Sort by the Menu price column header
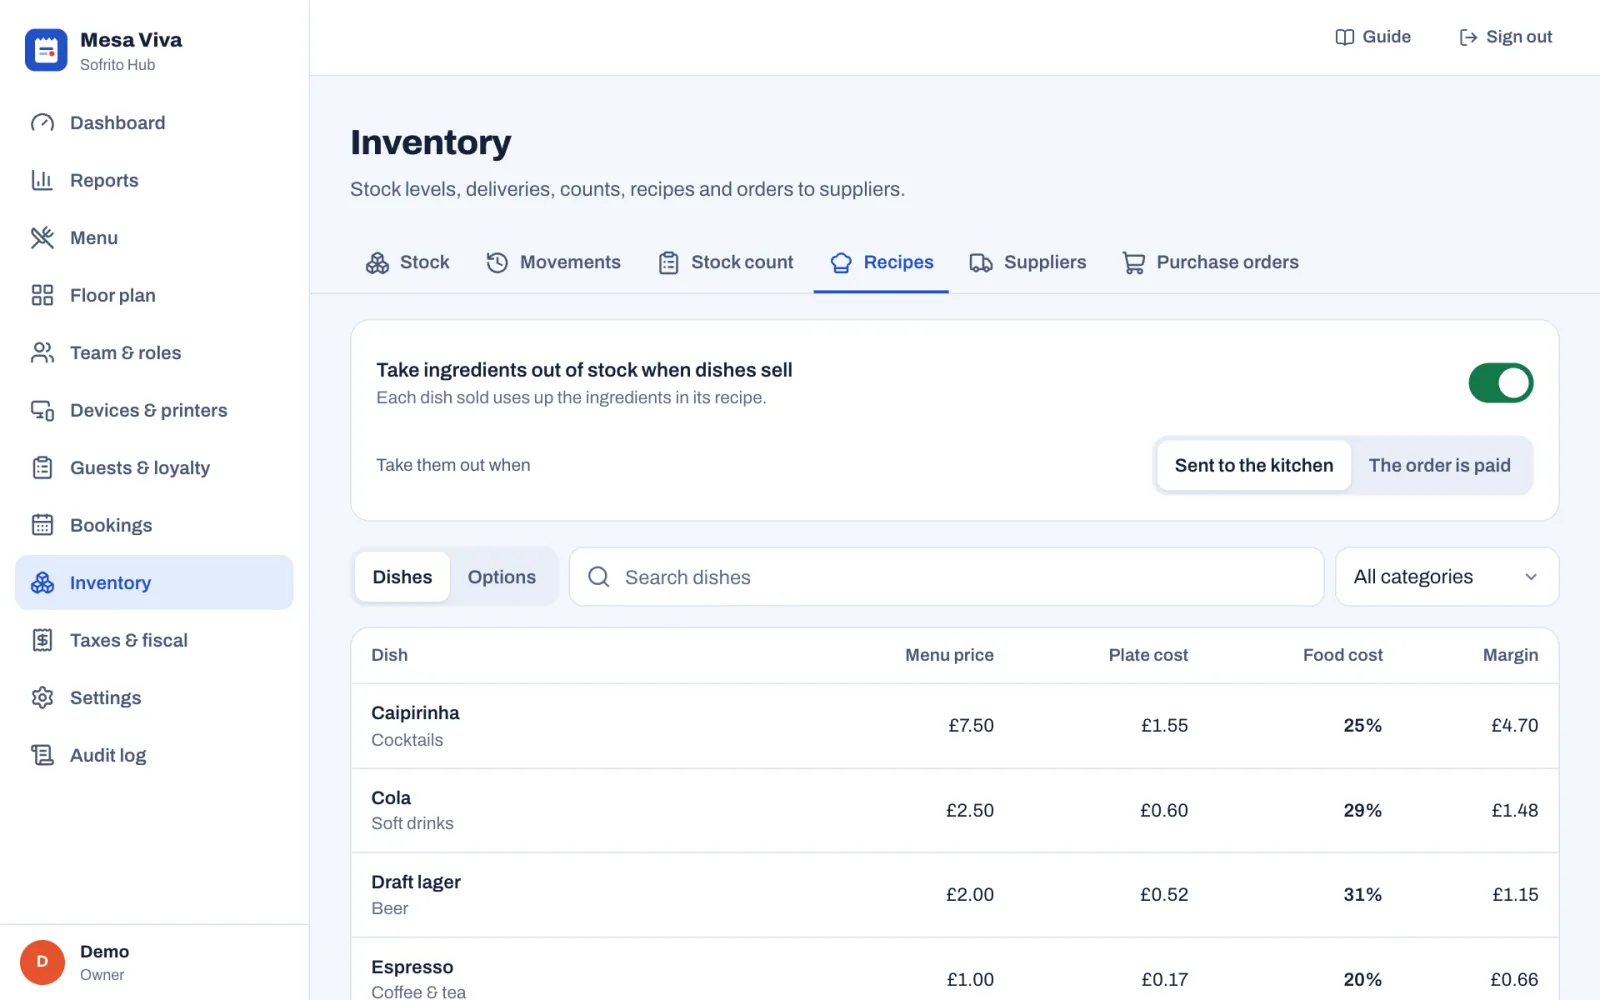 click(x=949, y=655)
